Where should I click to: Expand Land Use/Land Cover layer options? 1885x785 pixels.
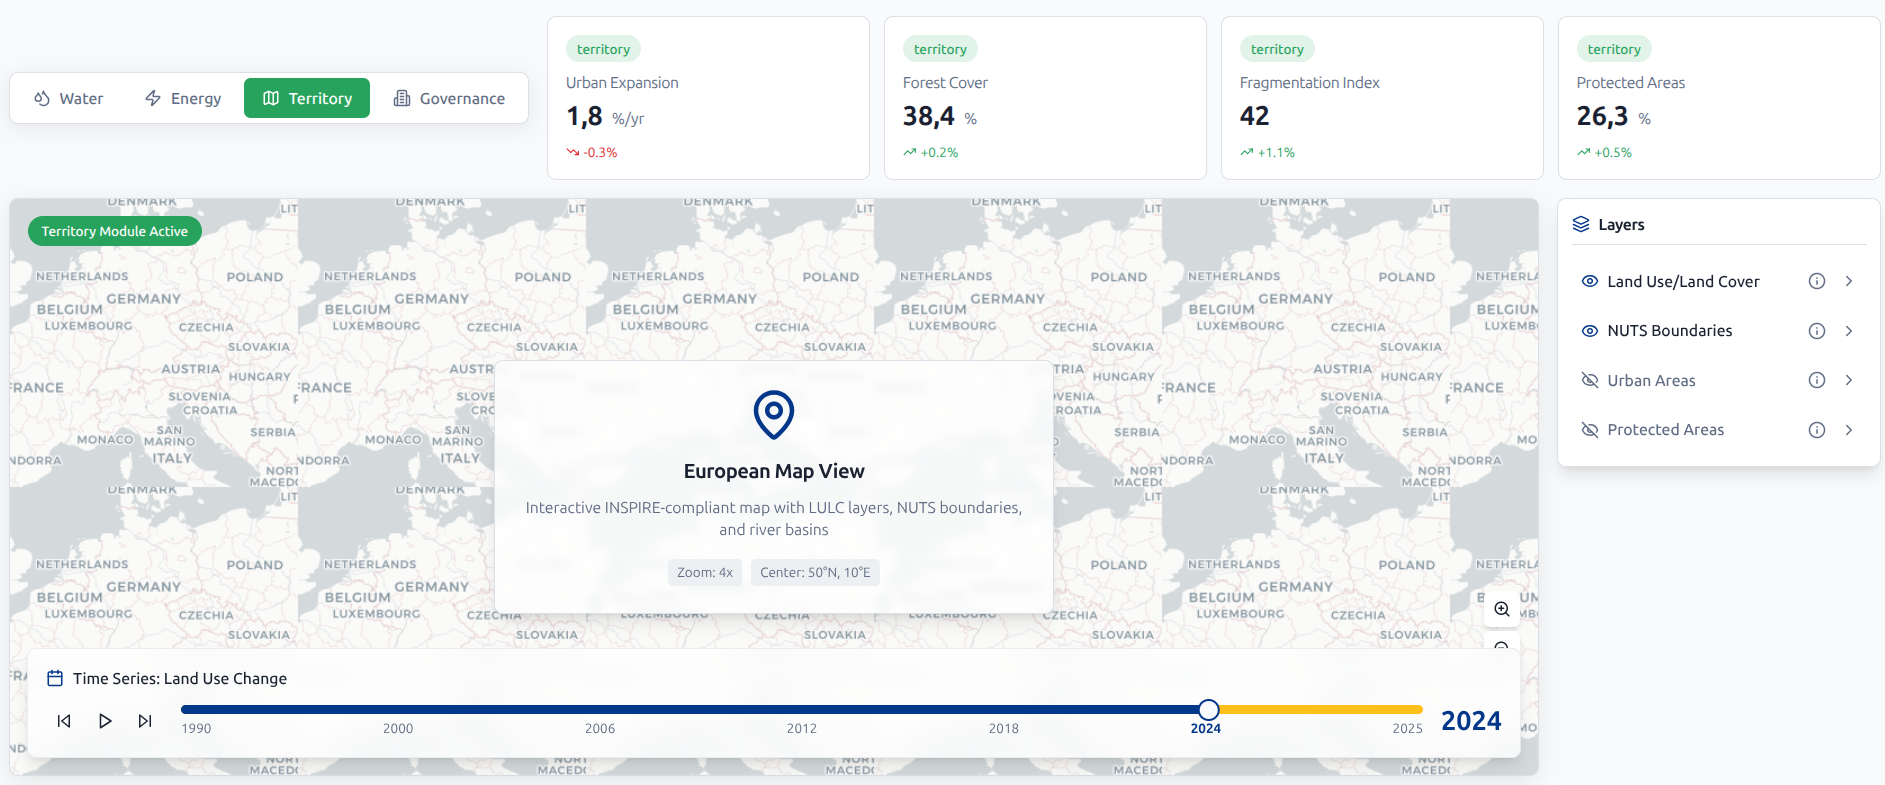click(1849, 281)
